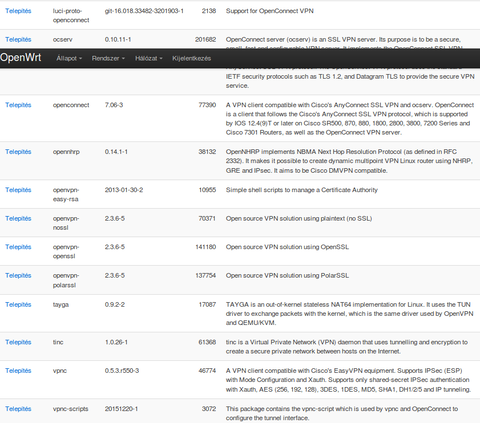Click size value 38132
Image resolution: width=480 pixels, height=423 pixels.
click(207, 152)
